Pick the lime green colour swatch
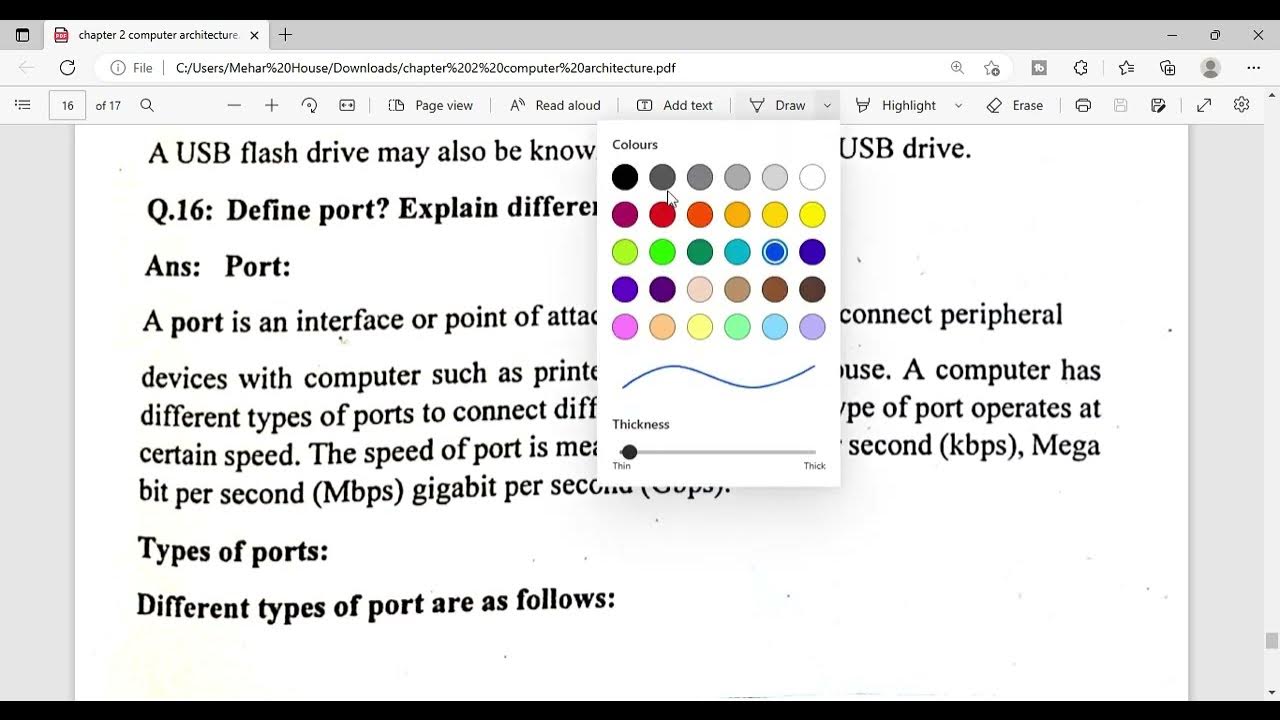Viewport: 1280px width, 720px height. tap(625, 252)
